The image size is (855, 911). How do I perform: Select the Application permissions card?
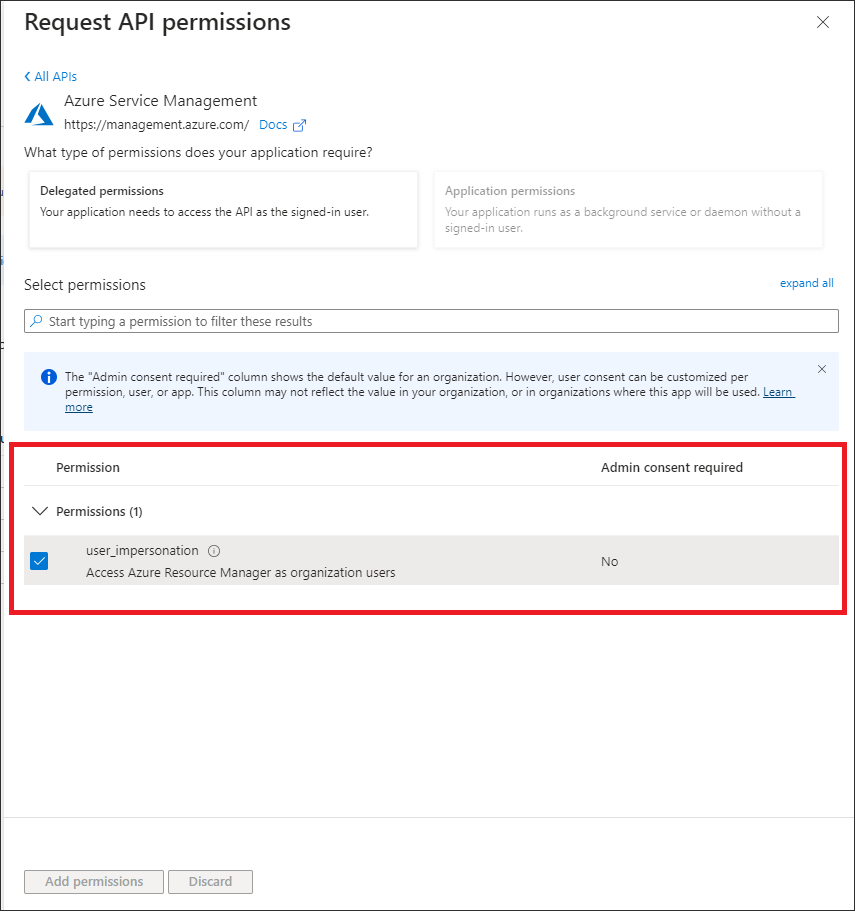point(628,209)
